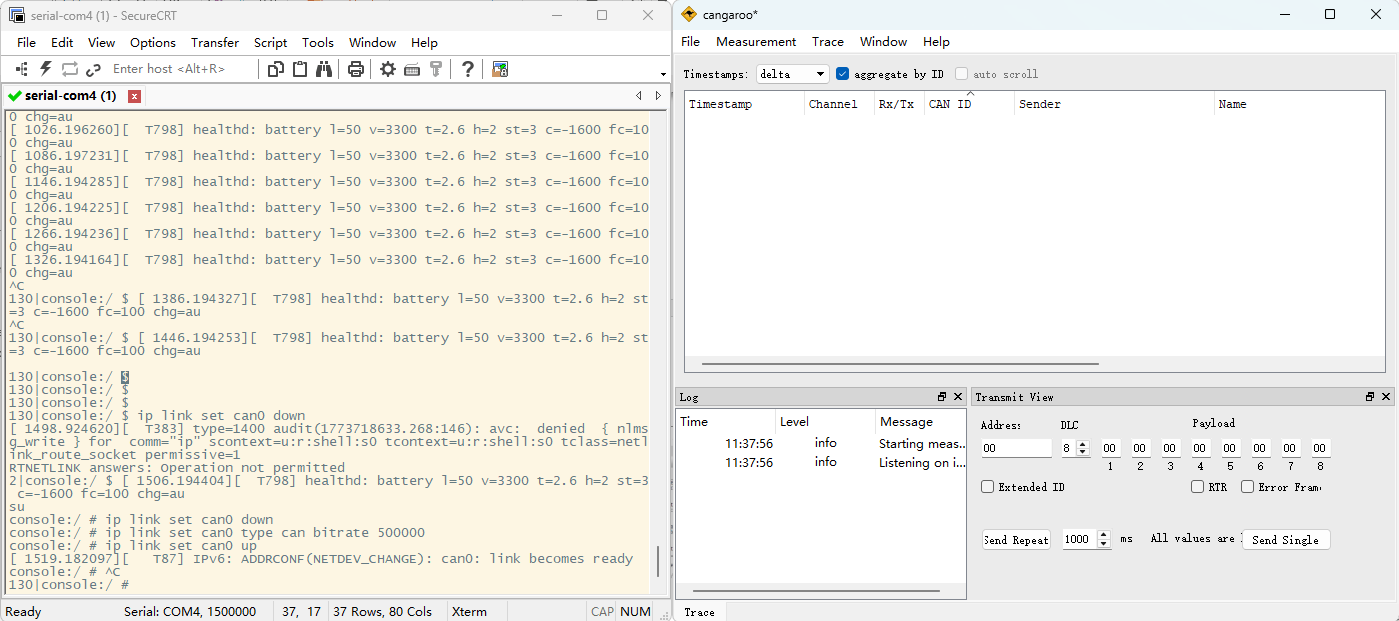Viewport: 1399px width, 621px height.
Task: Close the Log panel in cangaroo
Action: click(x=957, y=397)
